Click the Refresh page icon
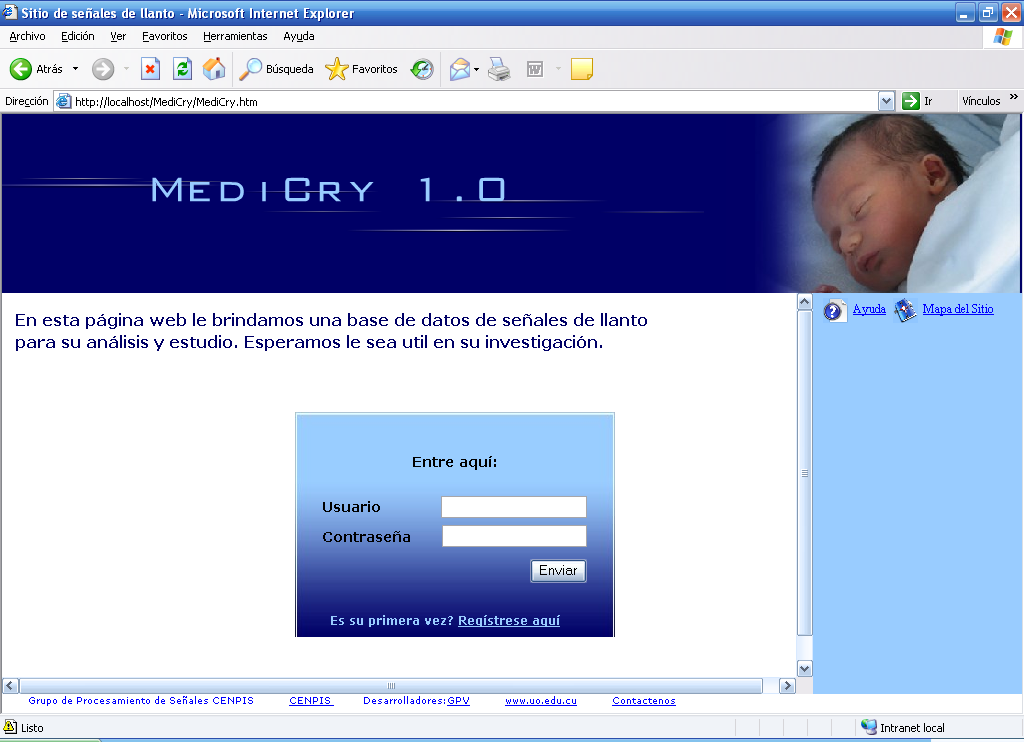This screenshot has height=742, width=1024. coord(182,69)
